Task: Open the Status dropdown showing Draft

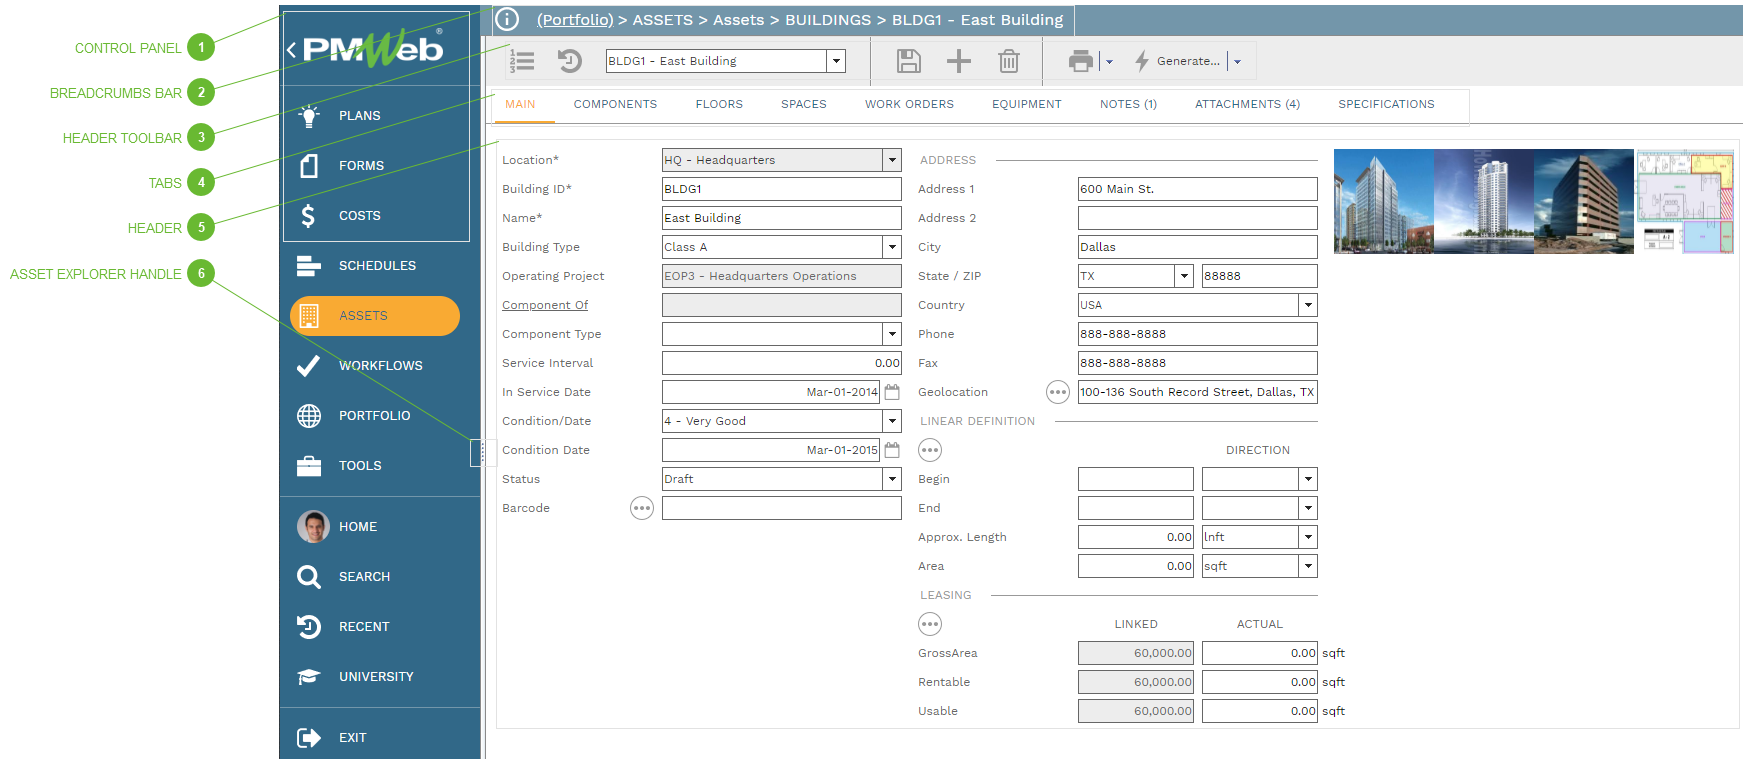Action: point(891,479)
